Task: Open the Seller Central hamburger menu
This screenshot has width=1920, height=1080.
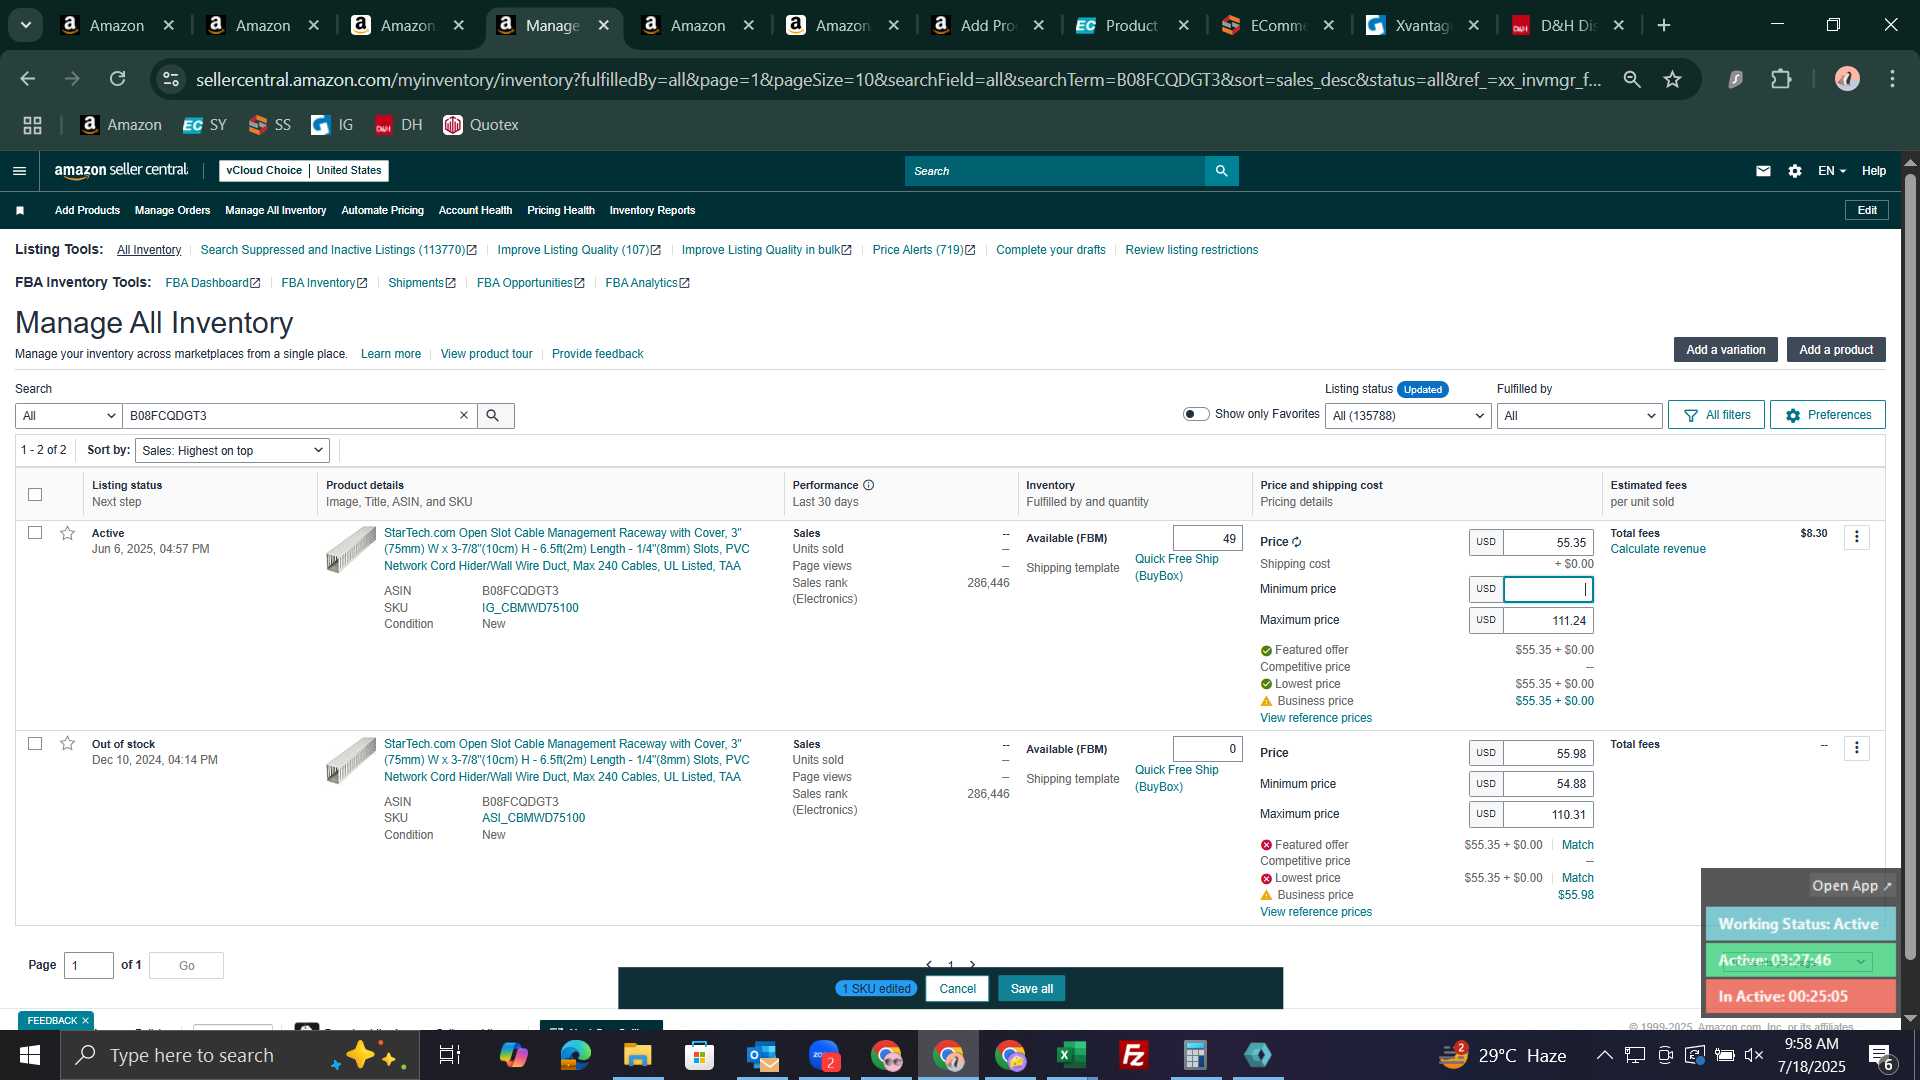Action: tap(19, 171)
